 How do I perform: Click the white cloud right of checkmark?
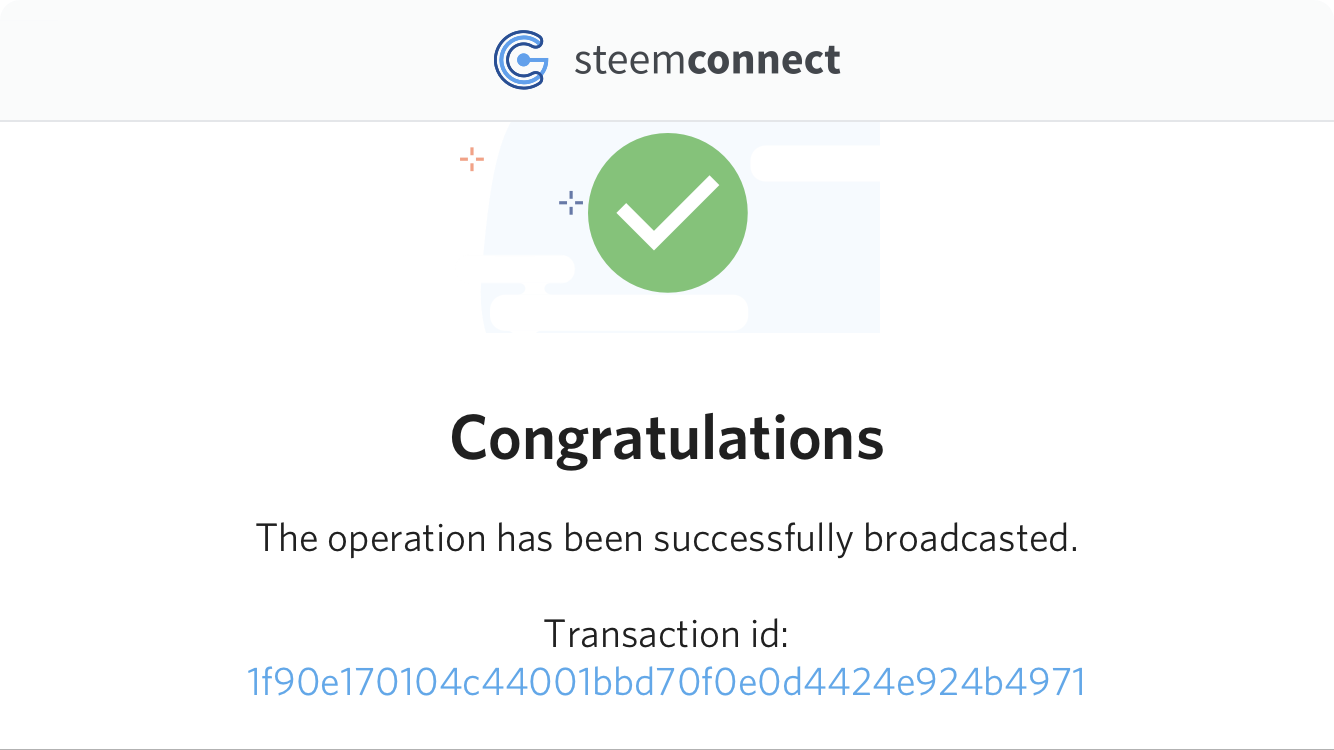(815, 163)
